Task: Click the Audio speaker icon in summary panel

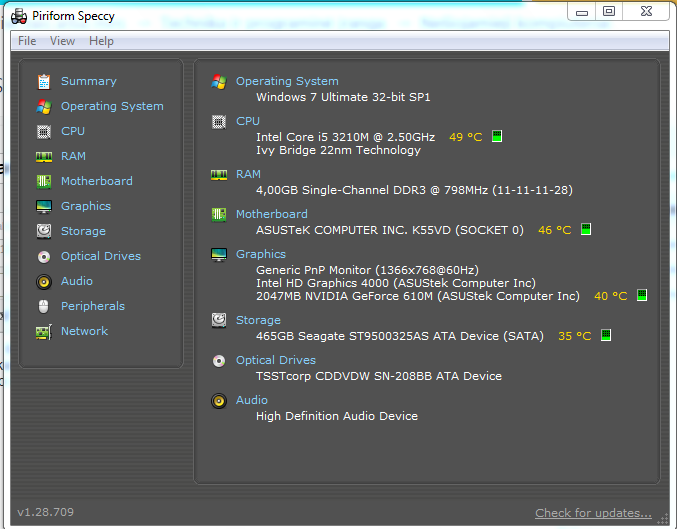Action: point(219,401)
